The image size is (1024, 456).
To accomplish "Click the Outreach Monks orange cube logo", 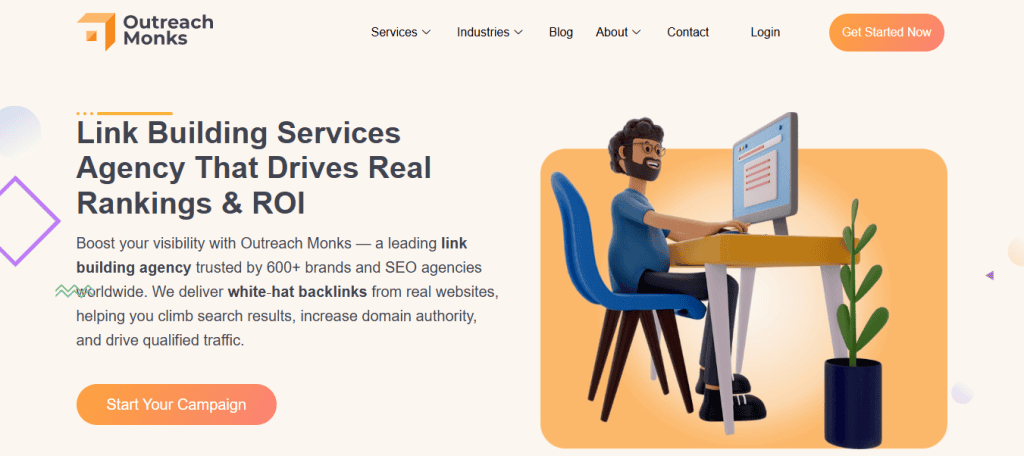I will pyautogui.click(x=96, y=31).
